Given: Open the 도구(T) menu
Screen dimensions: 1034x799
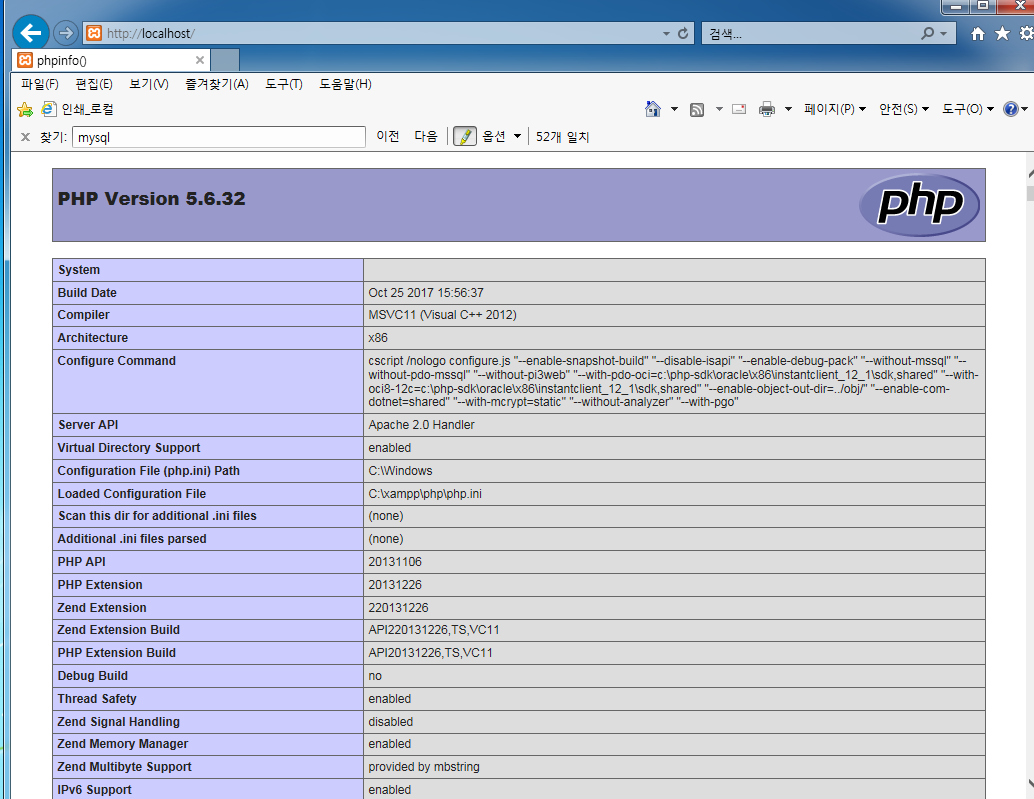Looking at the screenshot, I should pyautogui.click(x=284, y=84).
